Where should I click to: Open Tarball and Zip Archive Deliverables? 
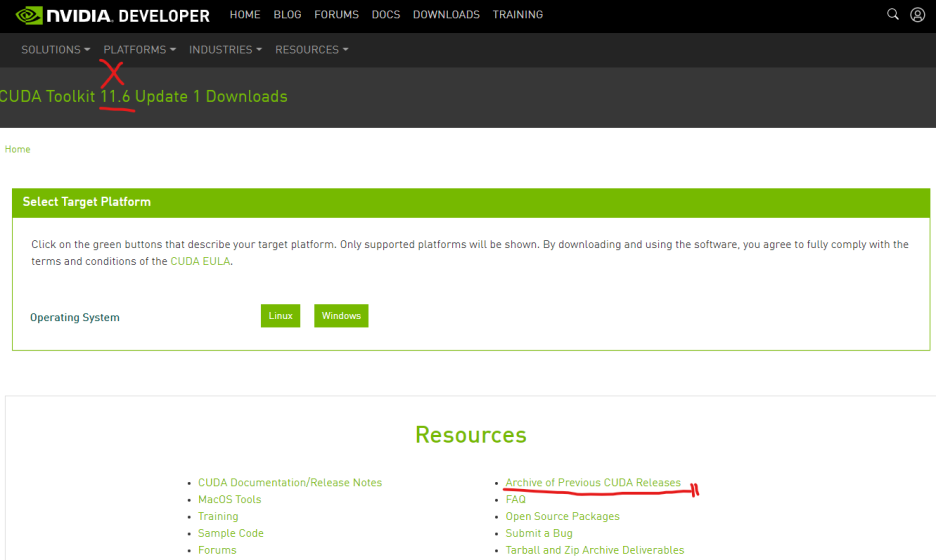coord(595,550)
